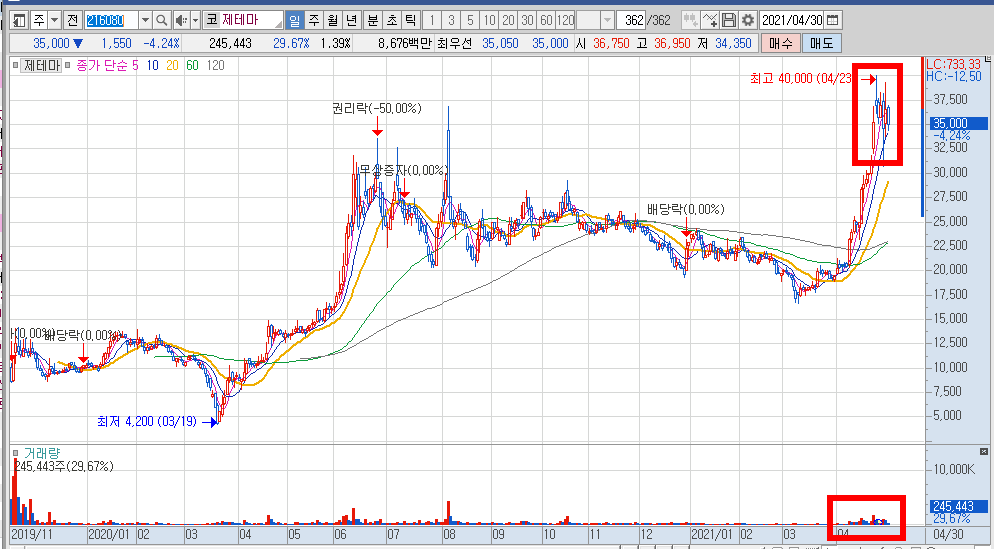
Task: Switch chart to 분 minute period
Action: pos(373,20)
